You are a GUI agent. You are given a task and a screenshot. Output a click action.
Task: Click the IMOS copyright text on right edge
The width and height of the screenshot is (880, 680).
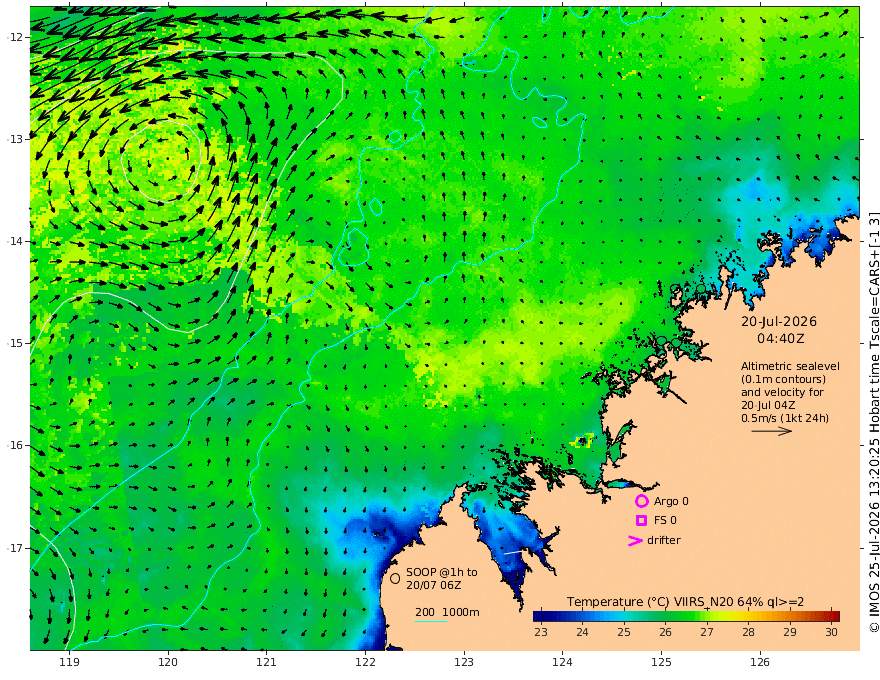click(x=874, y=421)
